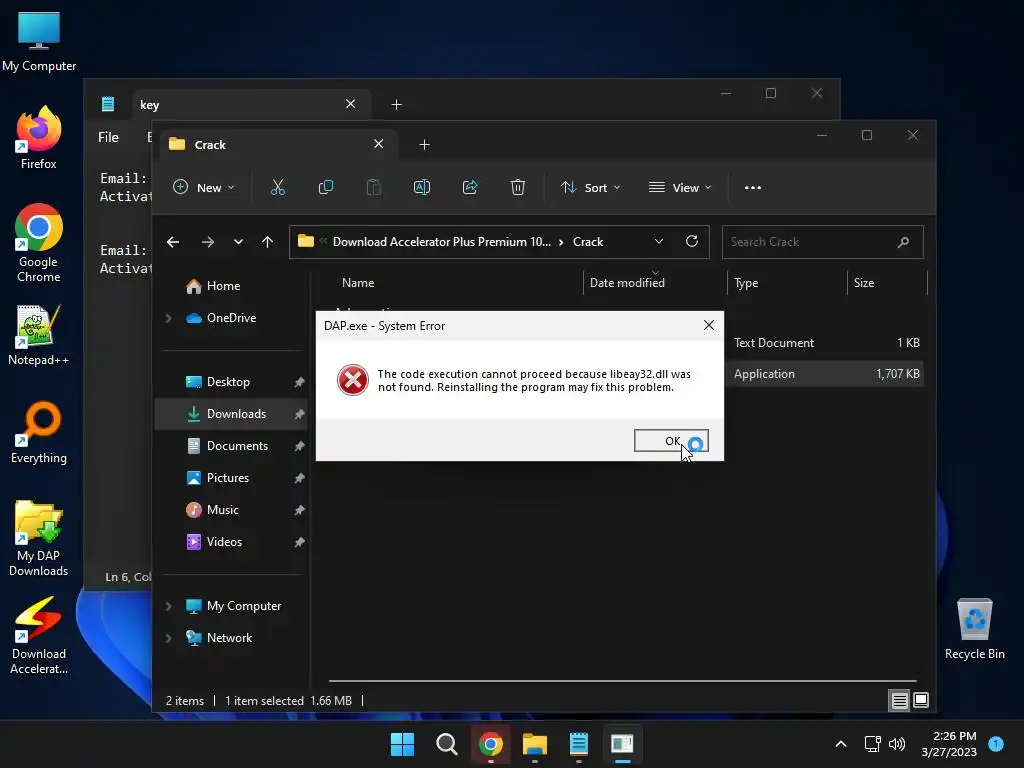Click the Cut icon in the Explorer toolbar

[x=278, y=187]
